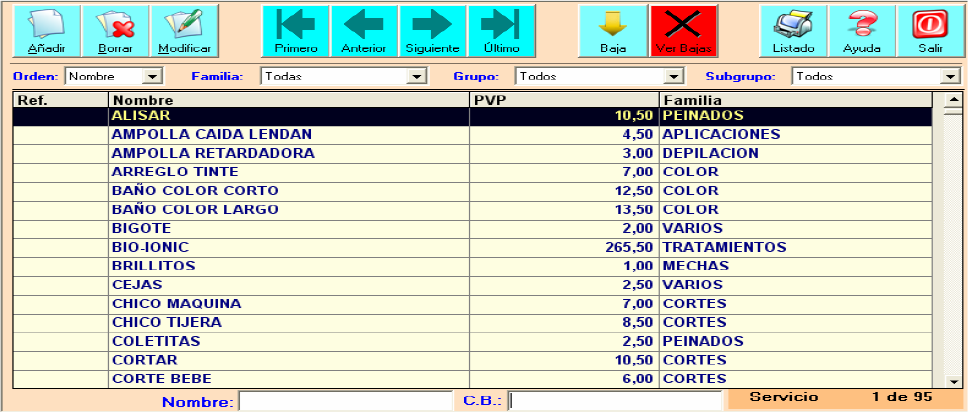Select the CHICO MAQUINA row
This screenshot has height=415, width=968.
[x=472, y=304]
